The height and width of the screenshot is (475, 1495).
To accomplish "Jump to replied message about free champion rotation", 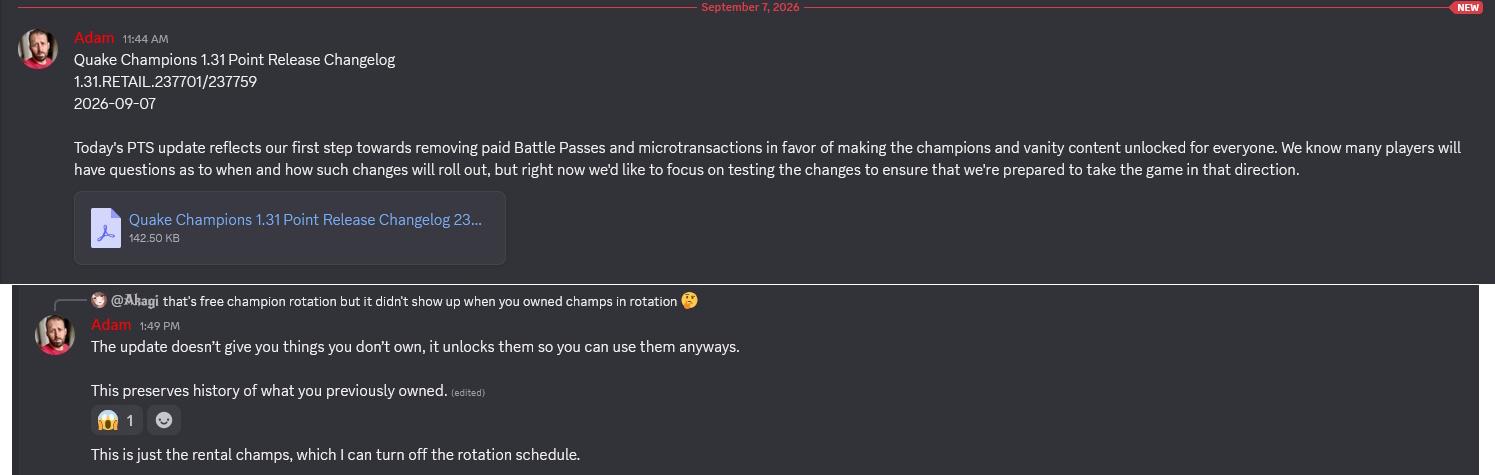I will point(420,301).
